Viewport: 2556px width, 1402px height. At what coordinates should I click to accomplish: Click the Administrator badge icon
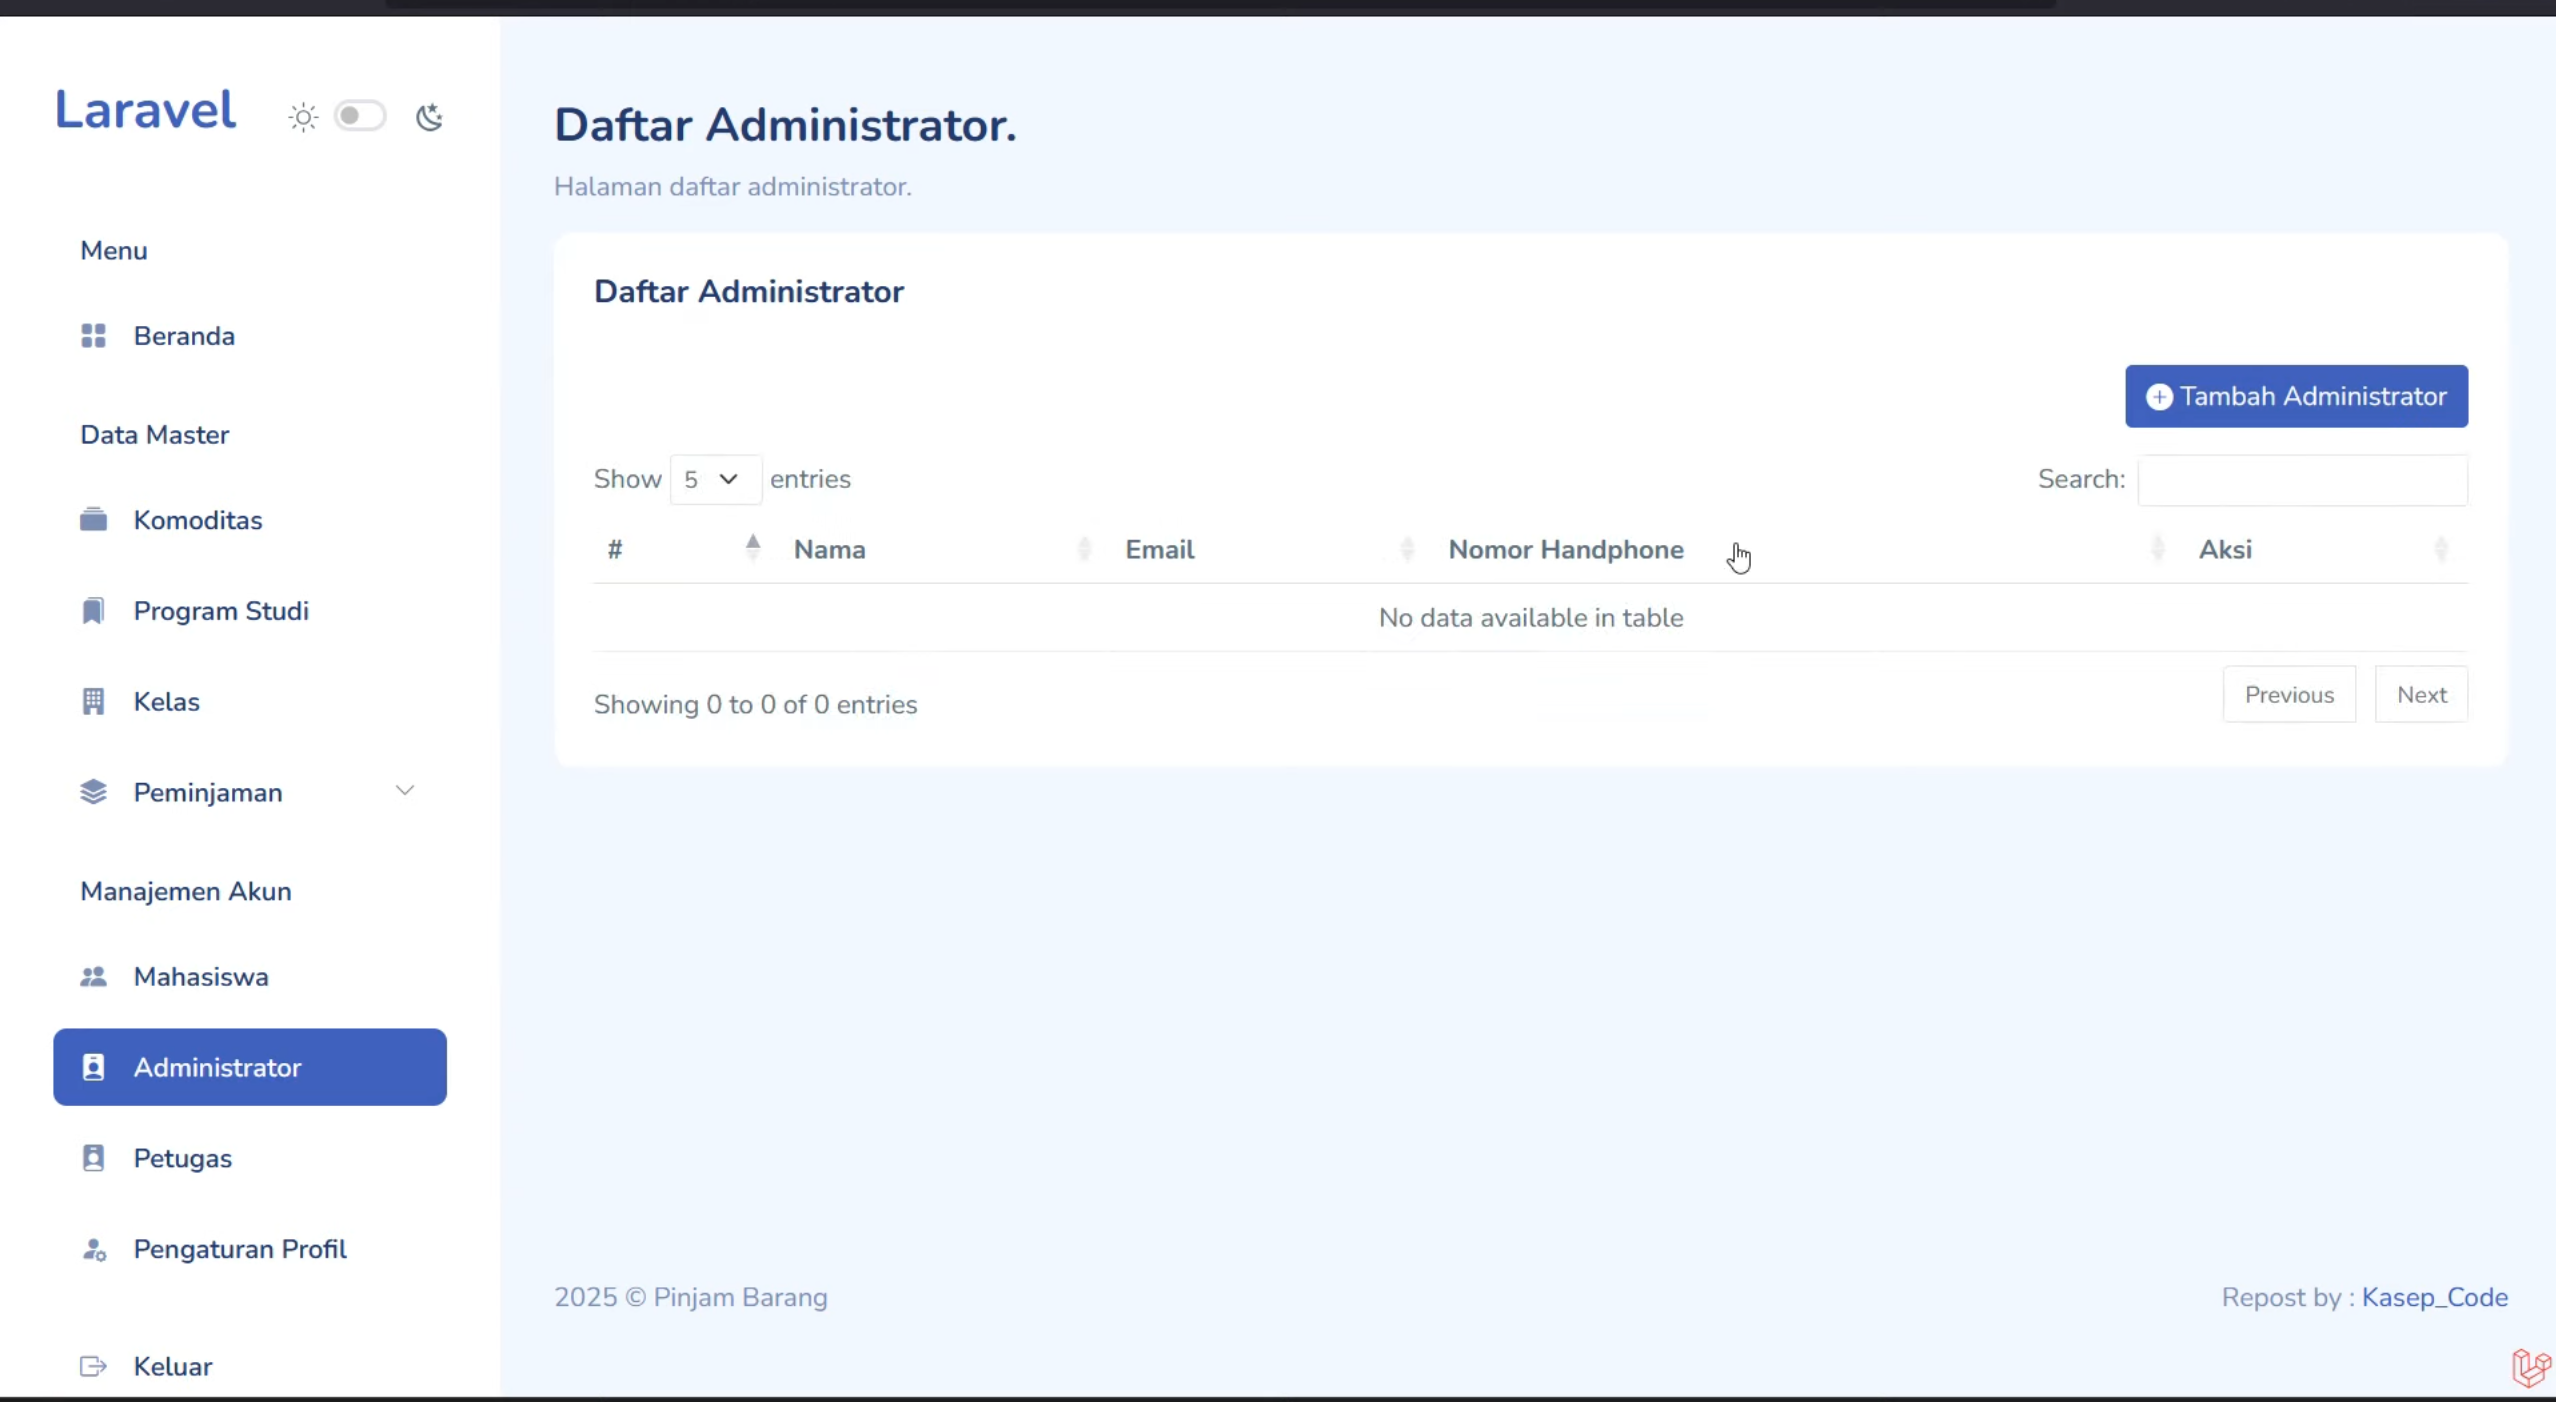pyautogui.click(x=93, y=1067)
